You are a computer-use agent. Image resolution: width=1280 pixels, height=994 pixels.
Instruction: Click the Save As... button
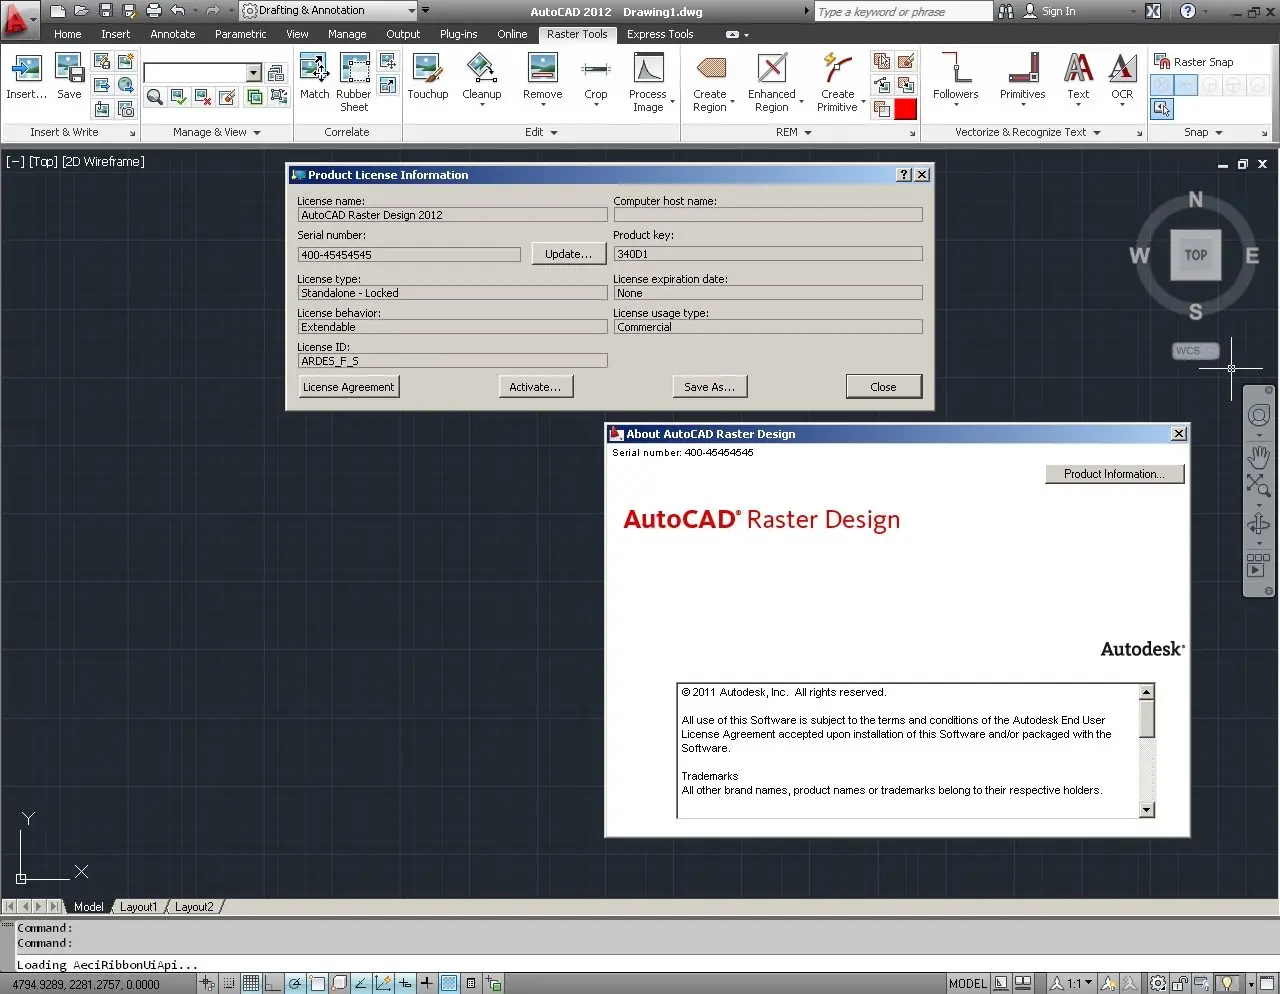710,387
